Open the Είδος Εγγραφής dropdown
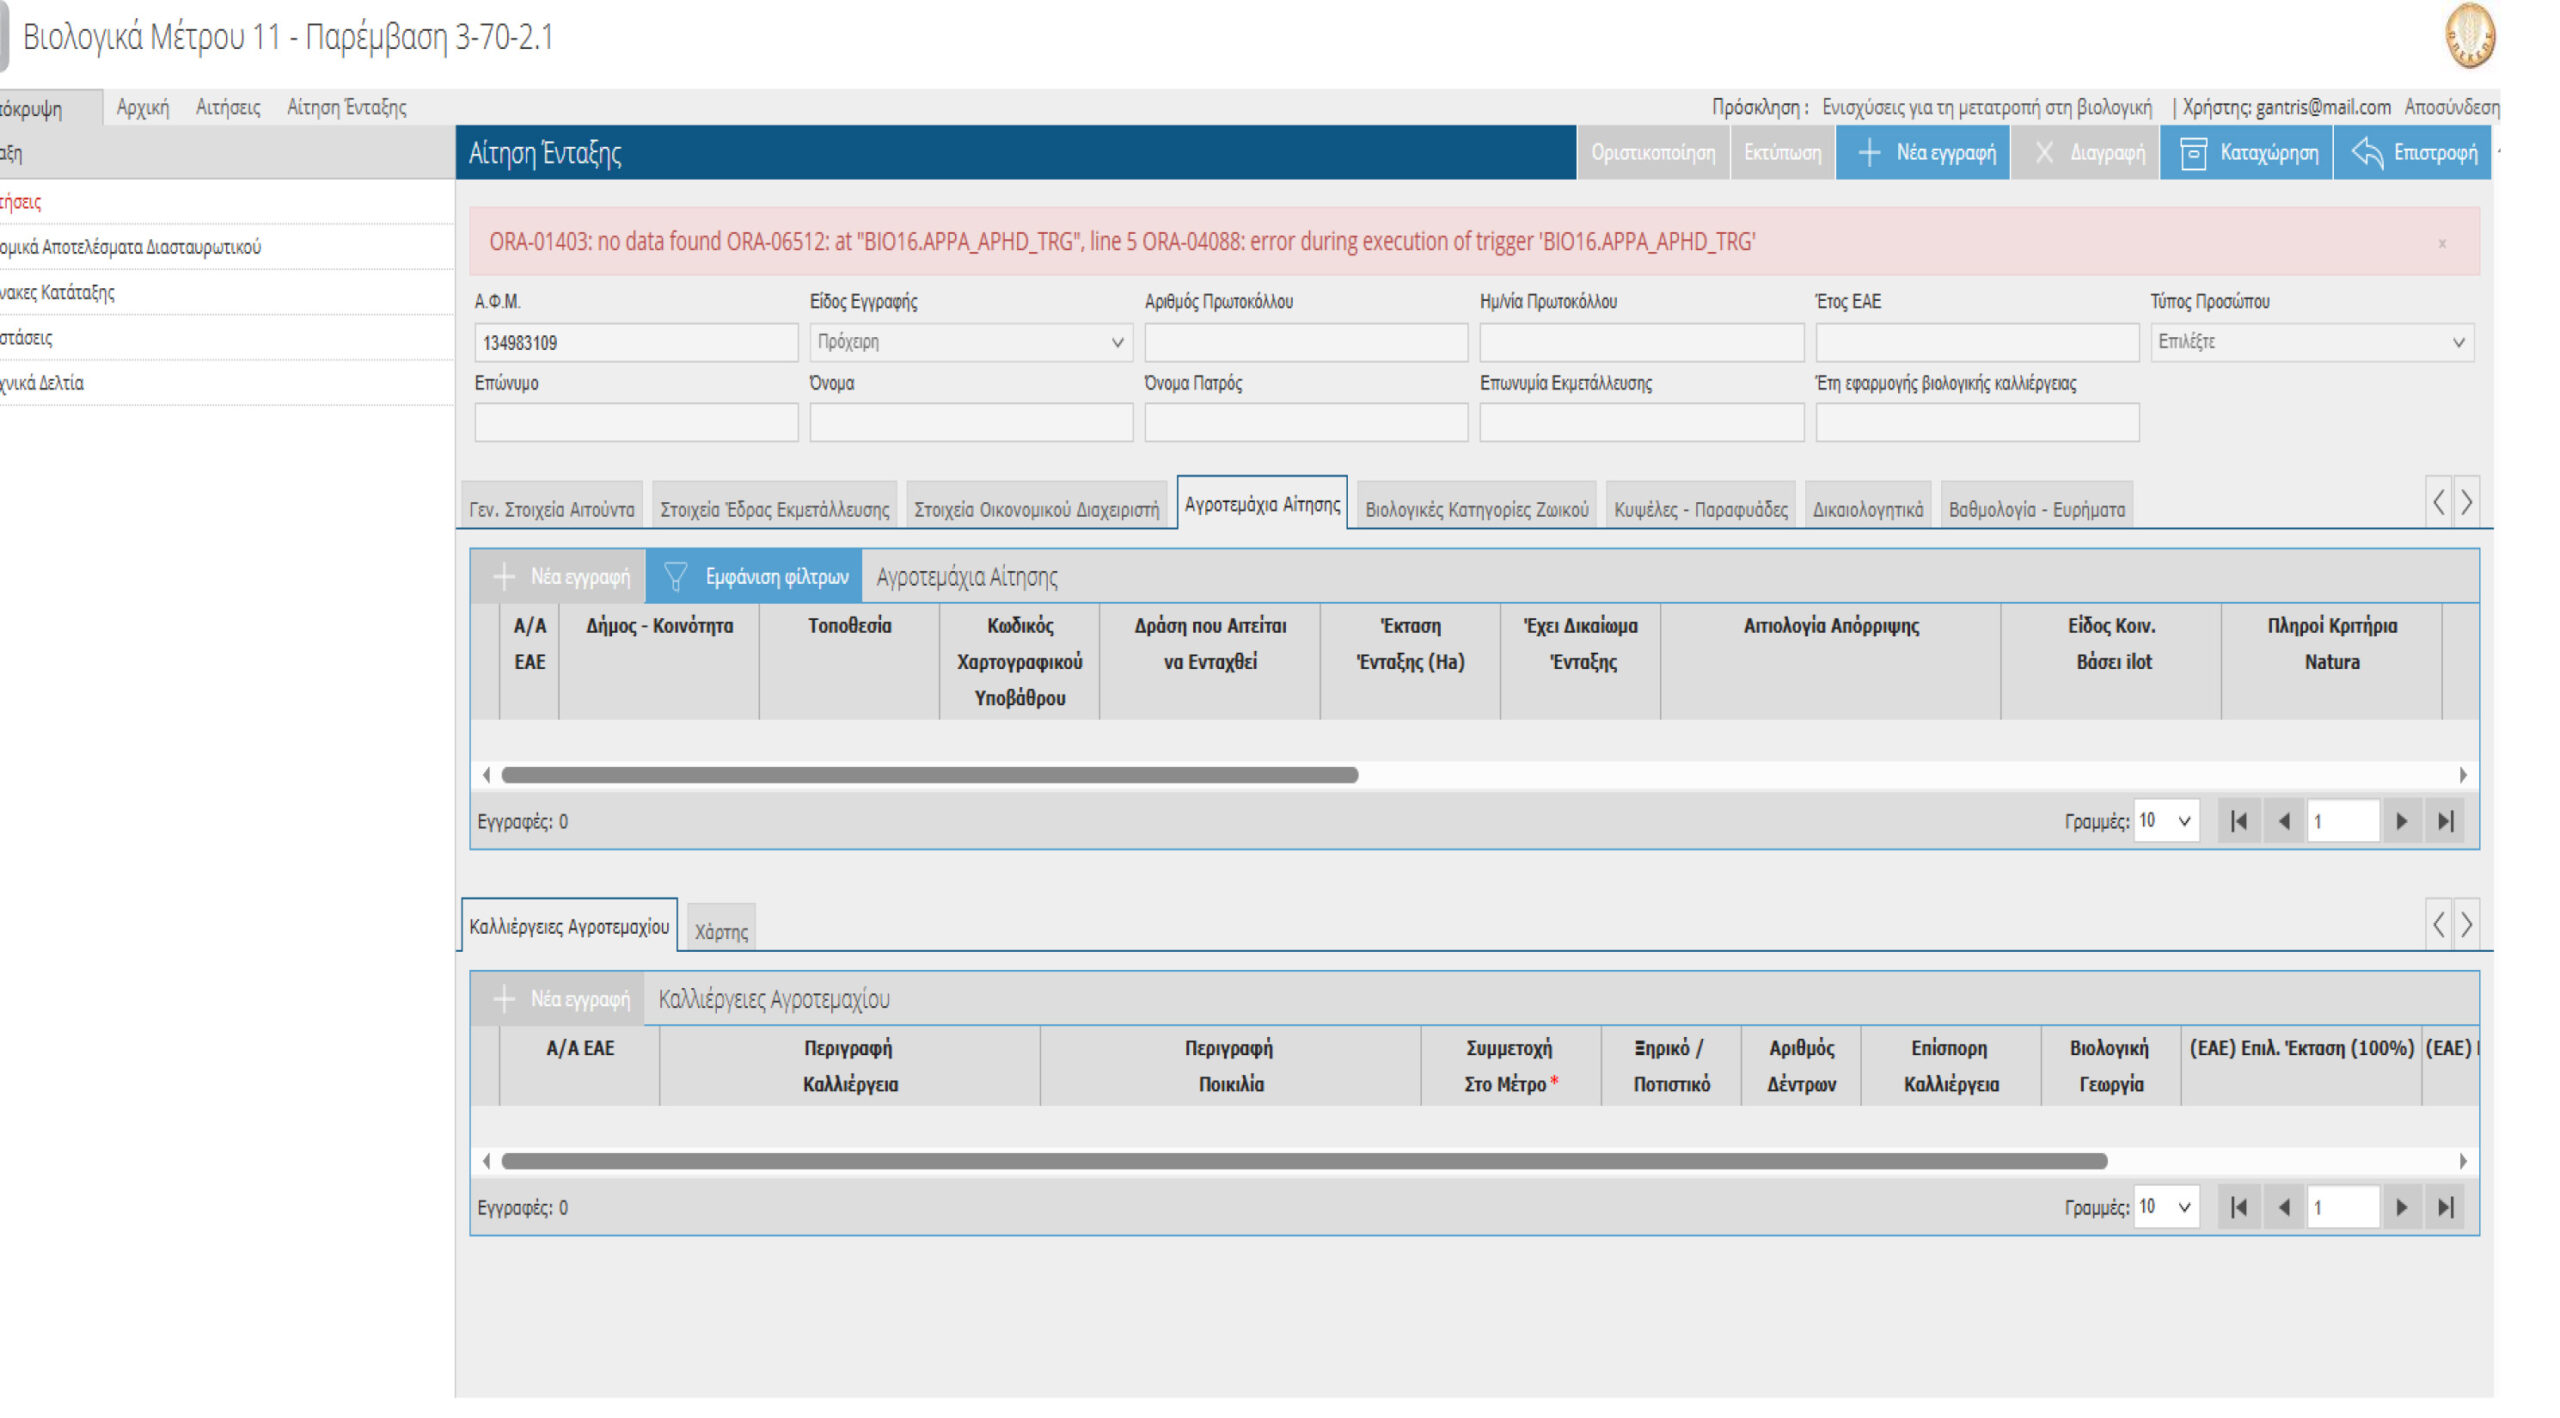 pos(970,342)
